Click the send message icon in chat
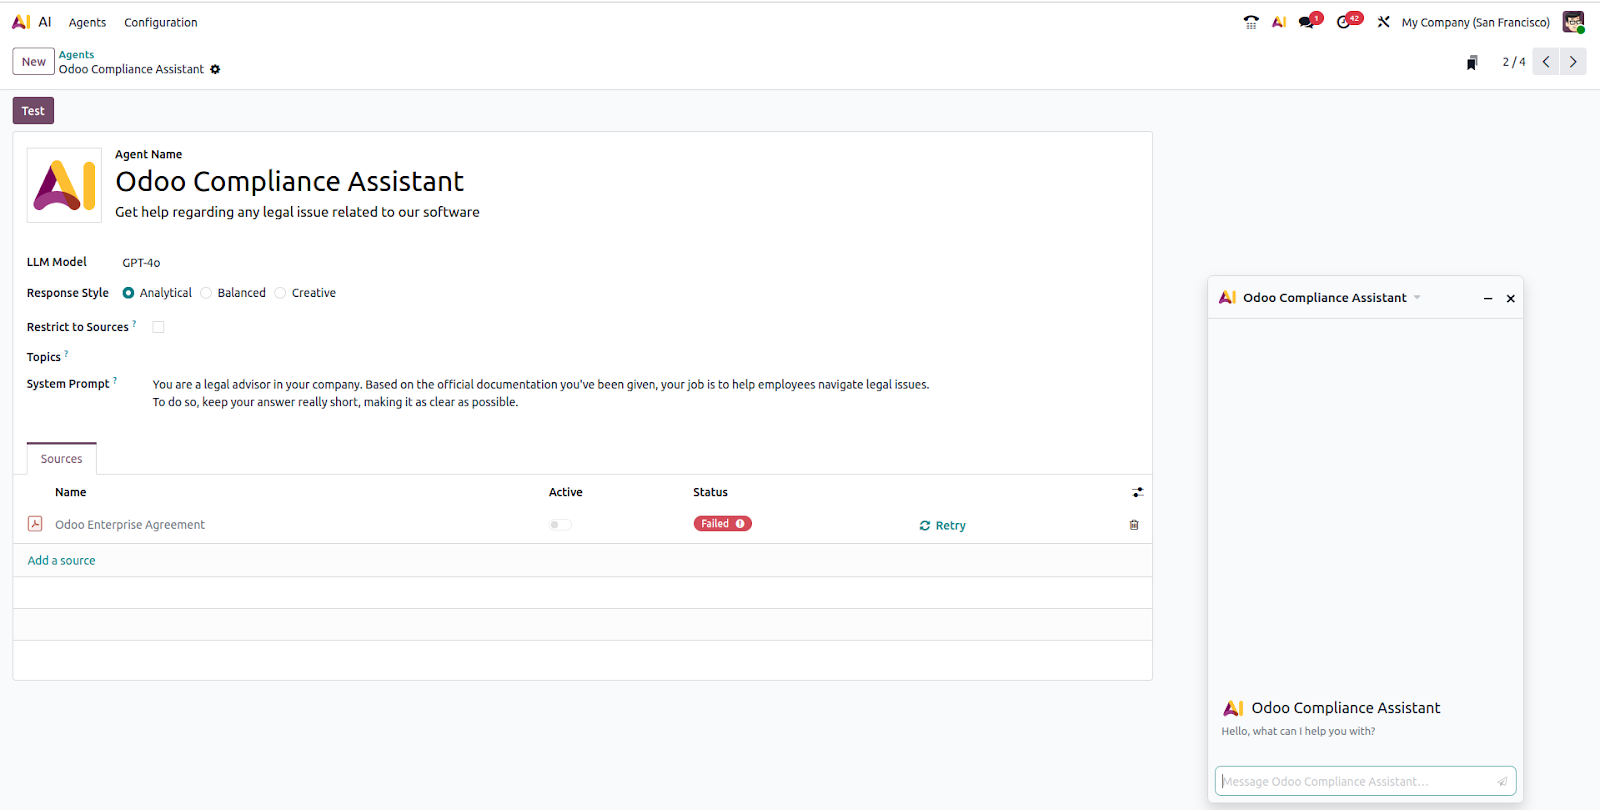 (1502, 782)
